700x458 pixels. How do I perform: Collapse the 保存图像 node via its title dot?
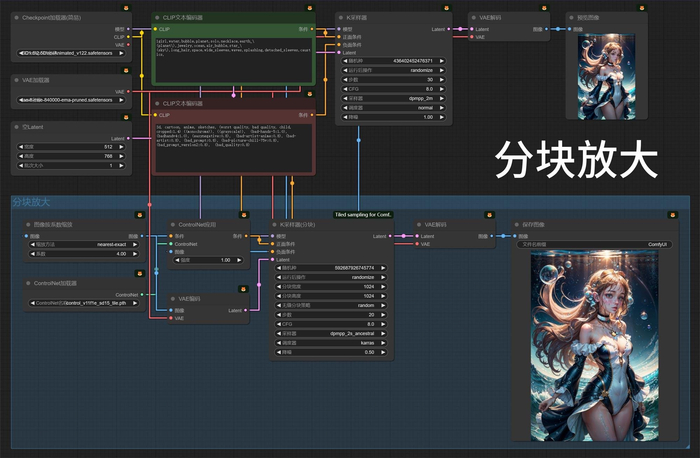517,225
